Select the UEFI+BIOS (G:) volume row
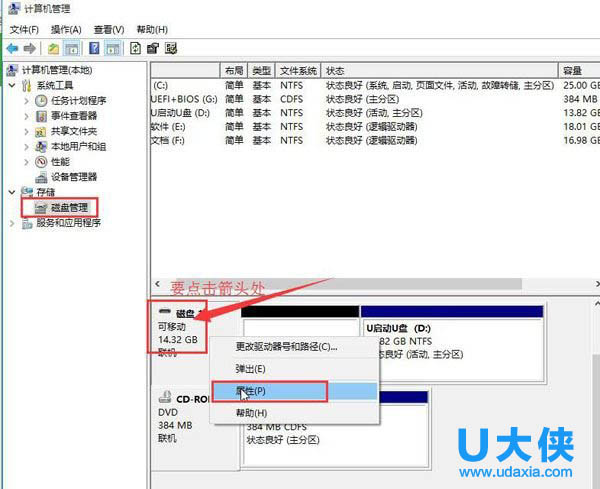This screenshot has width=600, height=489. coord(183,100)
